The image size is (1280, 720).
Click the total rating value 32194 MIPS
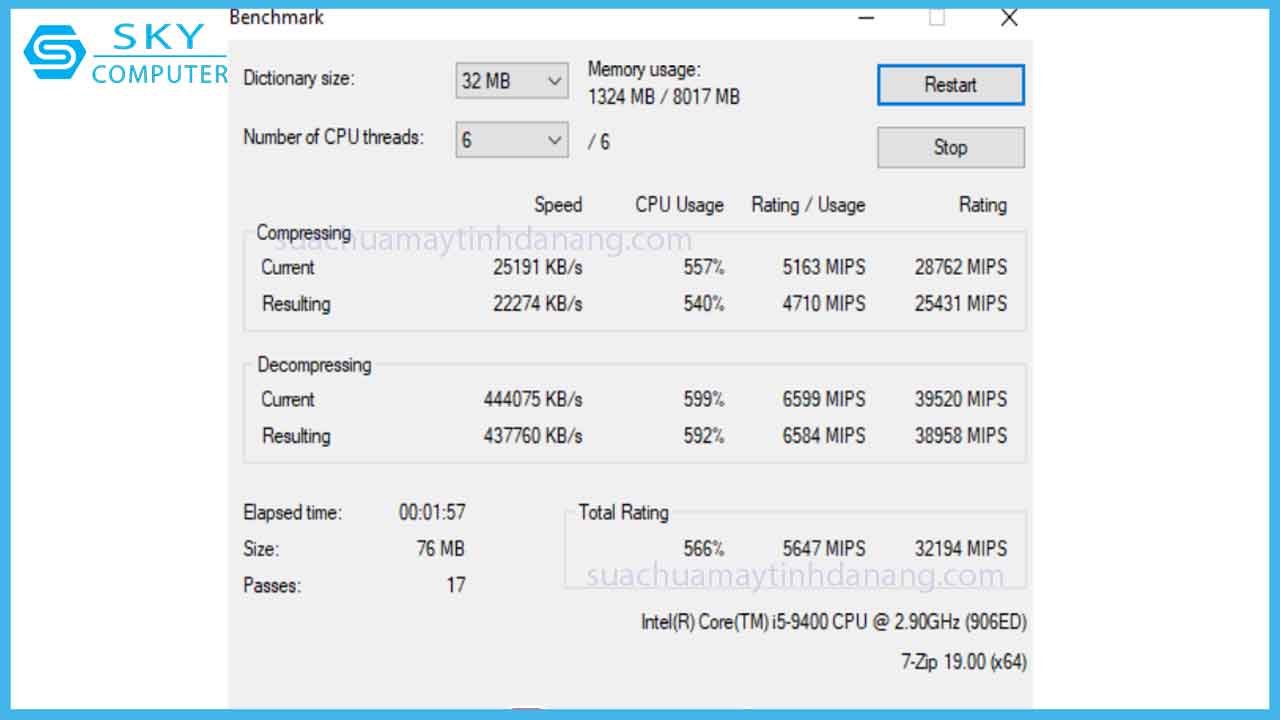tap(960, 548)
